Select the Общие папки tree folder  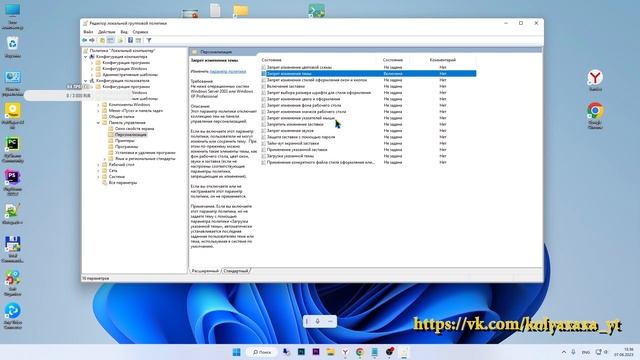coord(122,117)
